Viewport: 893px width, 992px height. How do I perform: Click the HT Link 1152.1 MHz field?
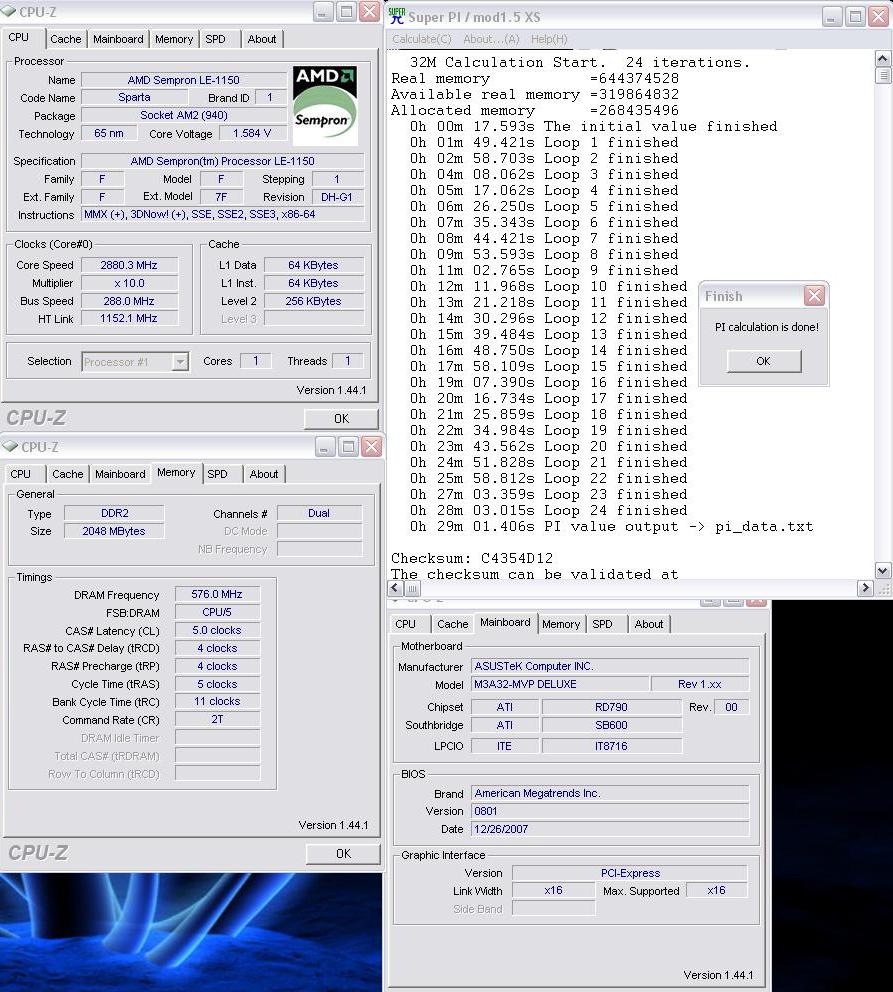(x=129, y=318)
